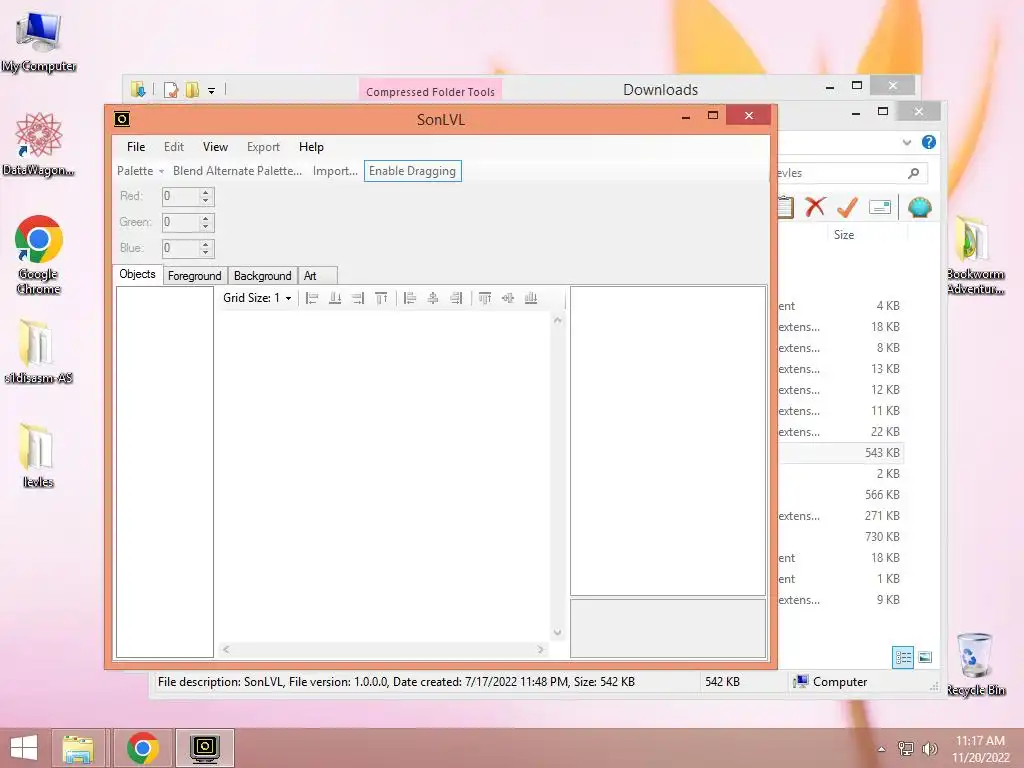Click Downloads window quick-access properties icon
Screen dimensions: 1024x768
click(171, 90)
